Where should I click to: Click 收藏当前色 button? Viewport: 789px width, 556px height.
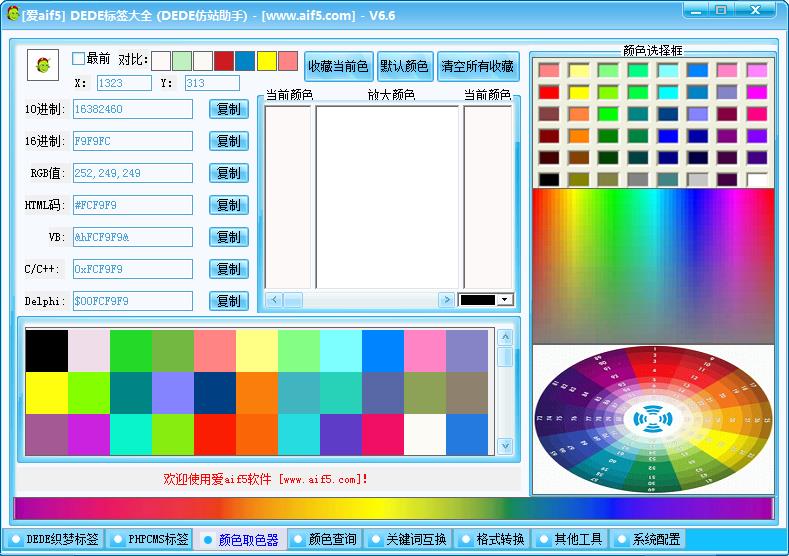[x=339, y=66]
